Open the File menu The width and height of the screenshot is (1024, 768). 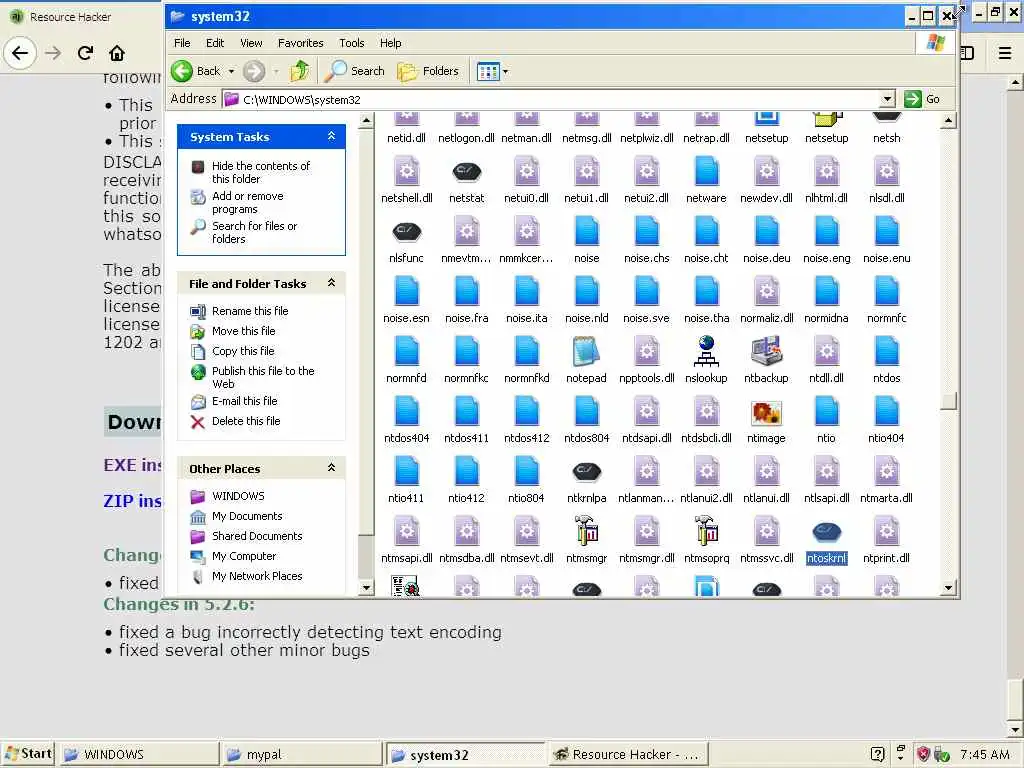point(182,43)
